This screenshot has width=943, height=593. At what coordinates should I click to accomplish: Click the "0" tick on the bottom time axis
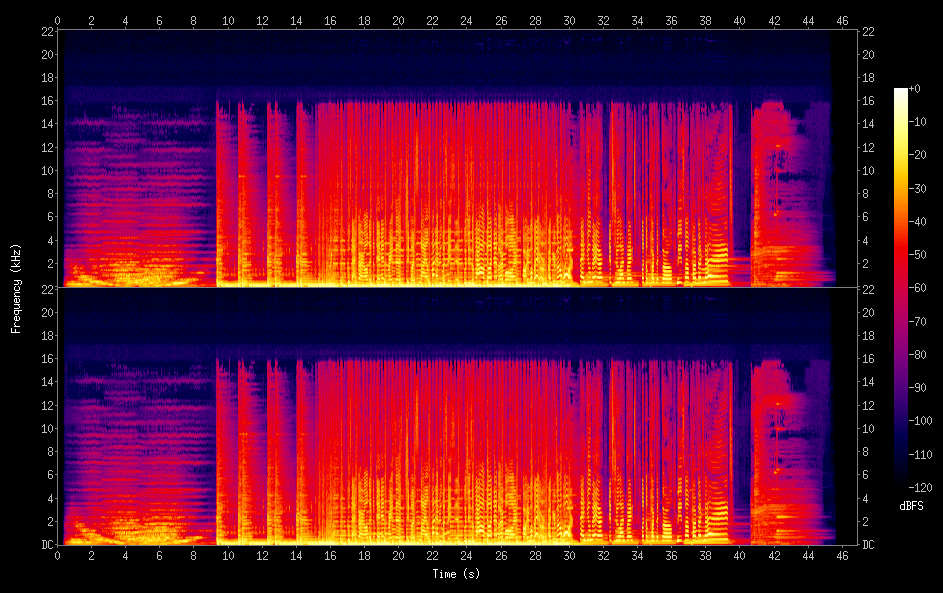point(58,556)
